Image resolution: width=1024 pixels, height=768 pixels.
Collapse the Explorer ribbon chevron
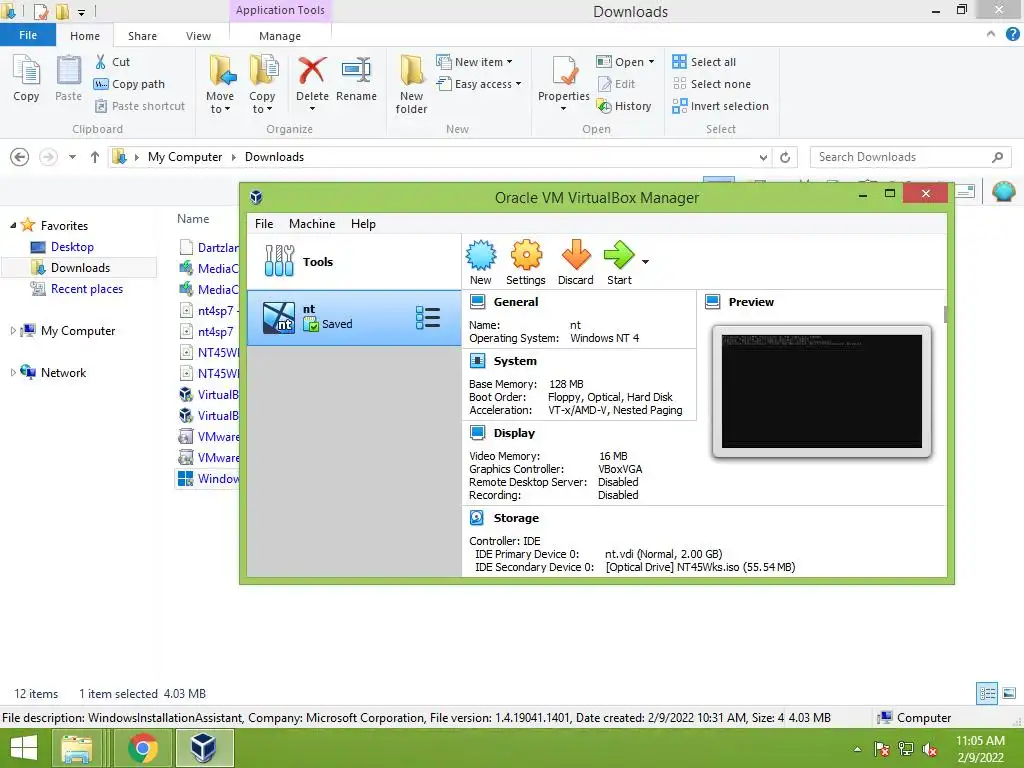click(x=991, y=35)
